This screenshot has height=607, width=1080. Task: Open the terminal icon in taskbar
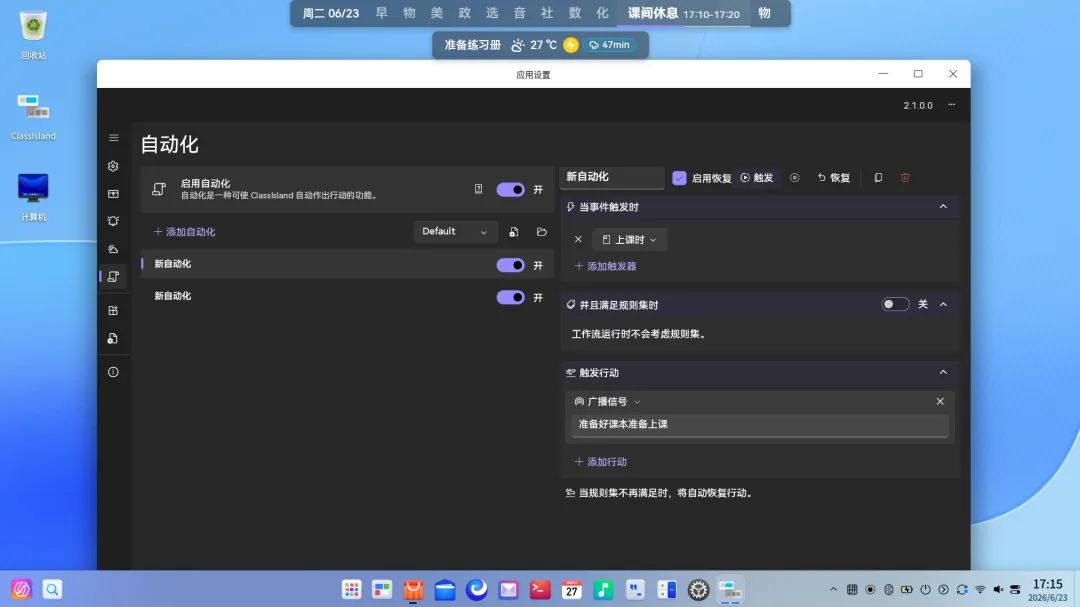[540, 590]
